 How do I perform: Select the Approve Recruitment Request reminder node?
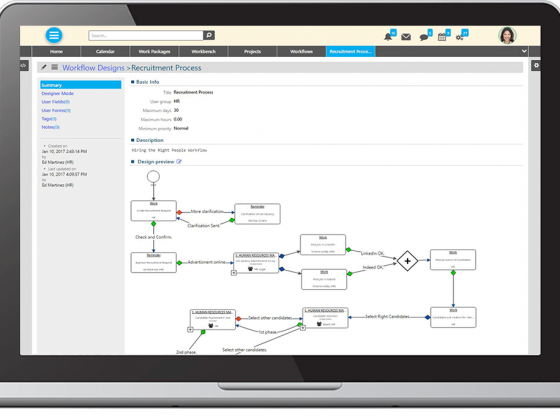(154, 262)
